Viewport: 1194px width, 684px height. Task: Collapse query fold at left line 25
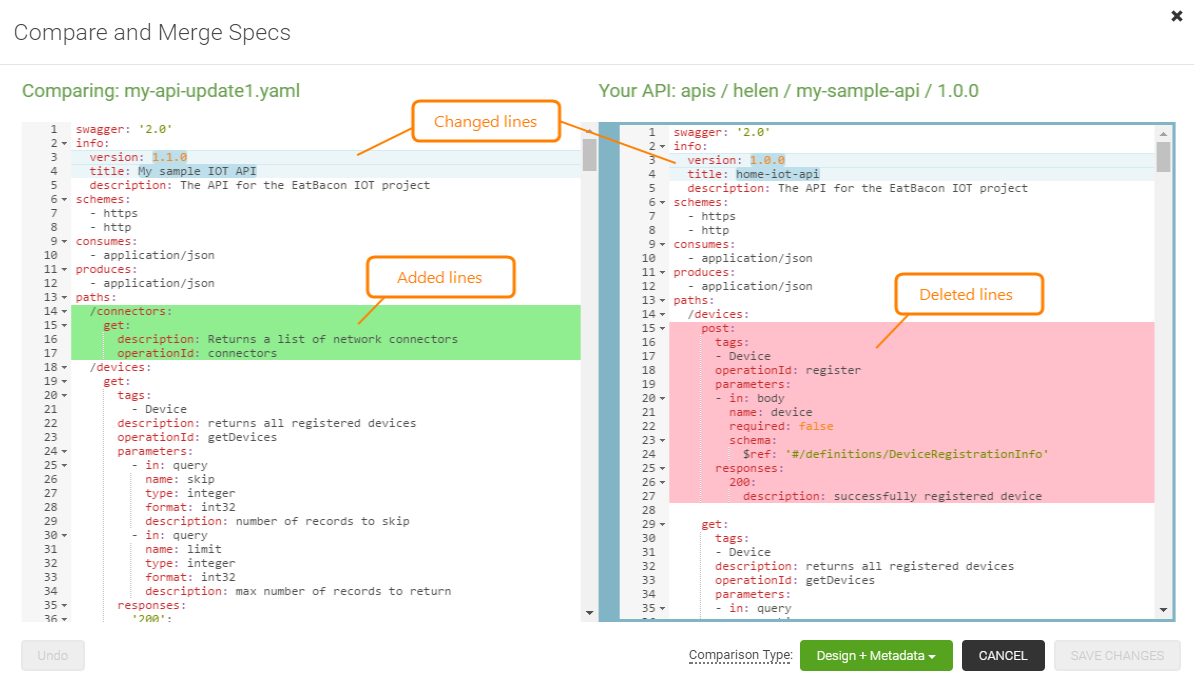pos(64,465)
